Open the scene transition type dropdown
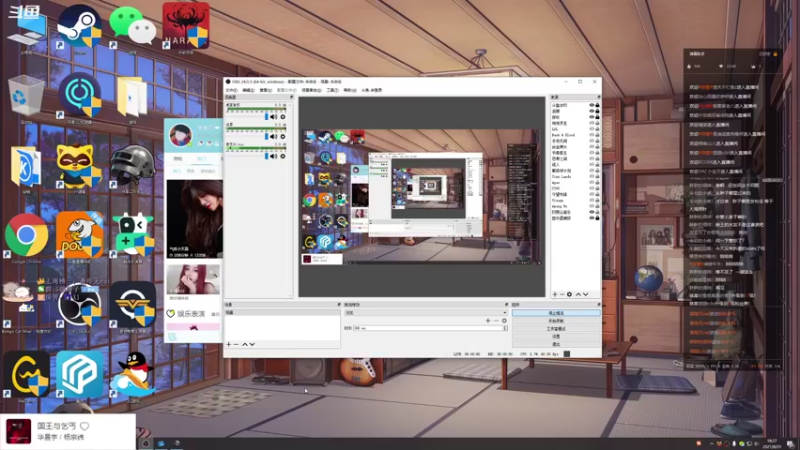800x450 pixels. click(x=426, y=313)
